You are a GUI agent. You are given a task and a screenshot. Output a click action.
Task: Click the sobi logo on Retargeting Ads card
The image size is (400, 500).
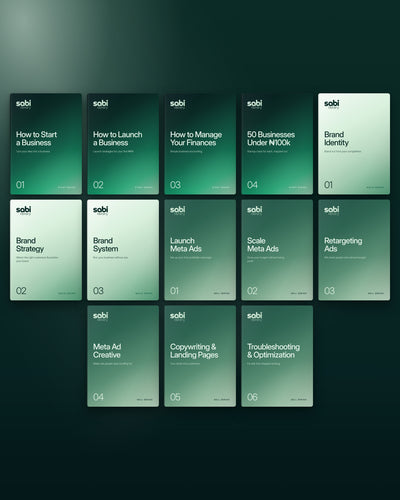[x=332, y=210]
